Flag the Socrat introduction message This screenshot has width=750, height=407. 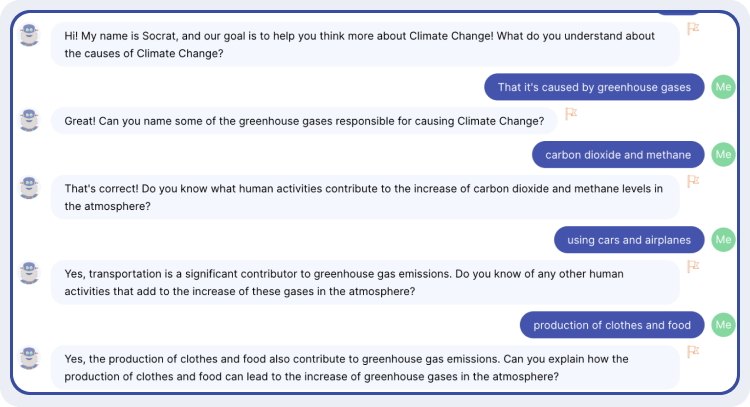tap(693, 29)
